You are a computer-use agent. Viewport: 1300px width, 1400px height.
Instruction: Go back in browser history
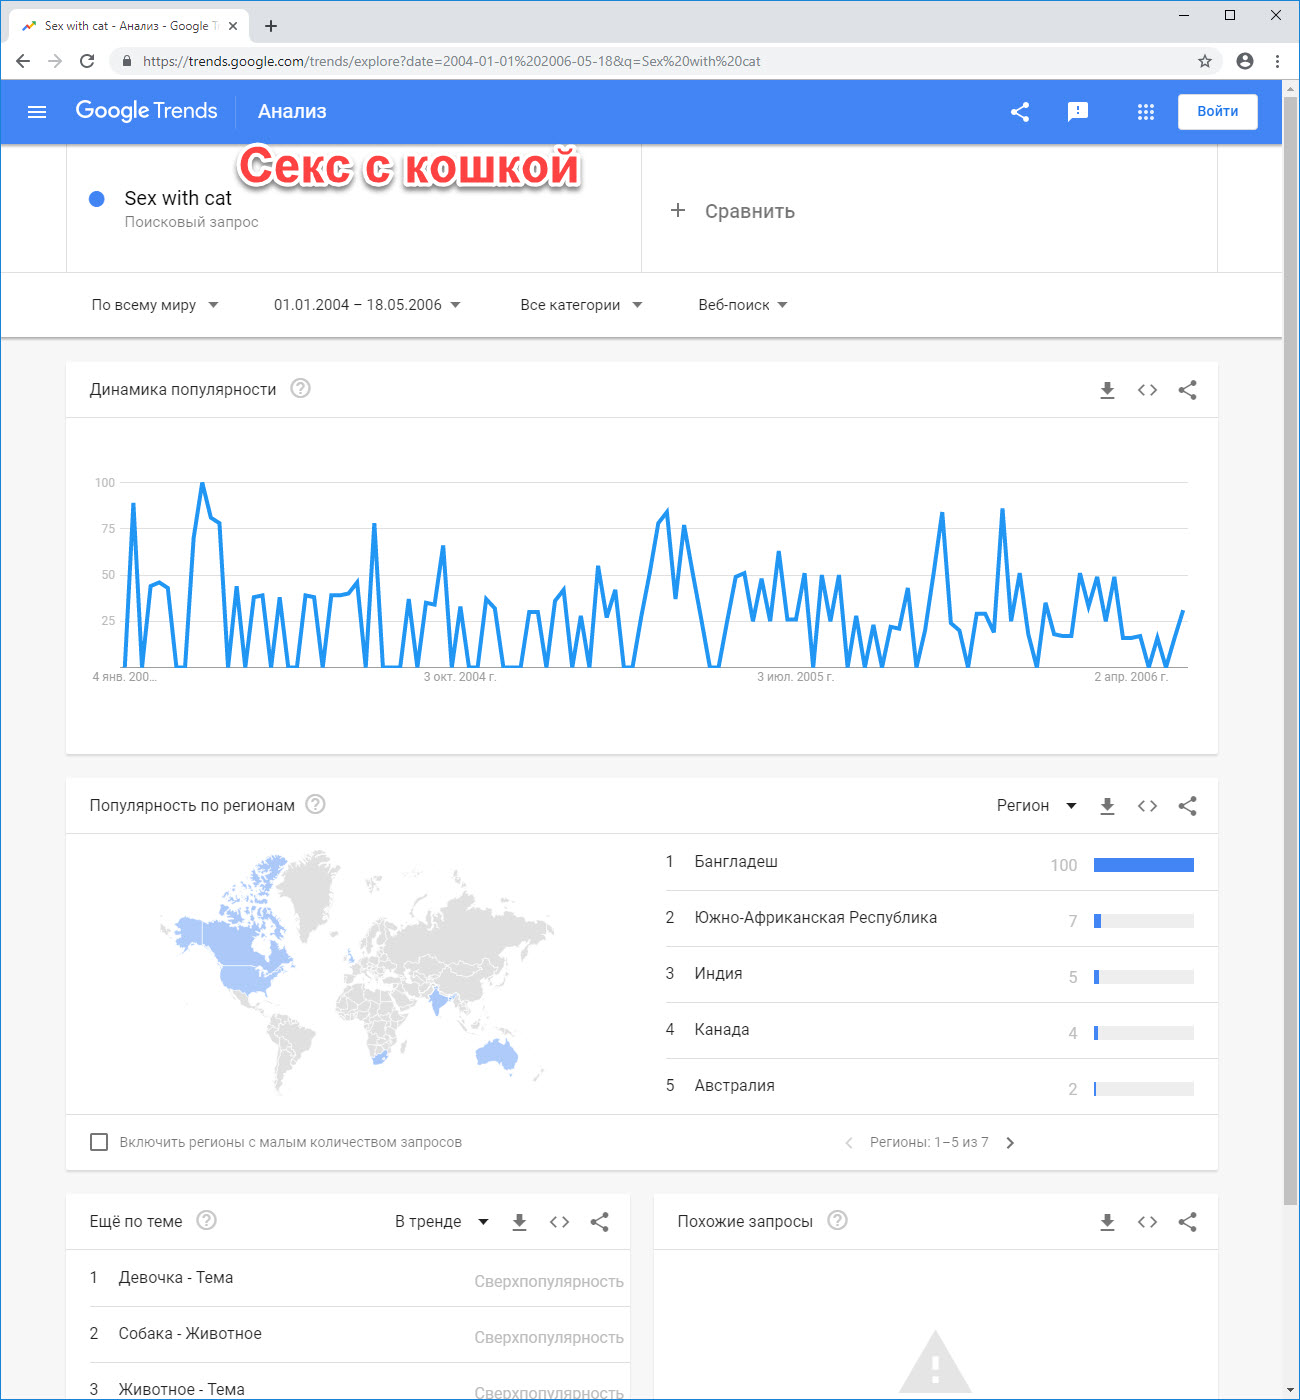coord(23,61)
